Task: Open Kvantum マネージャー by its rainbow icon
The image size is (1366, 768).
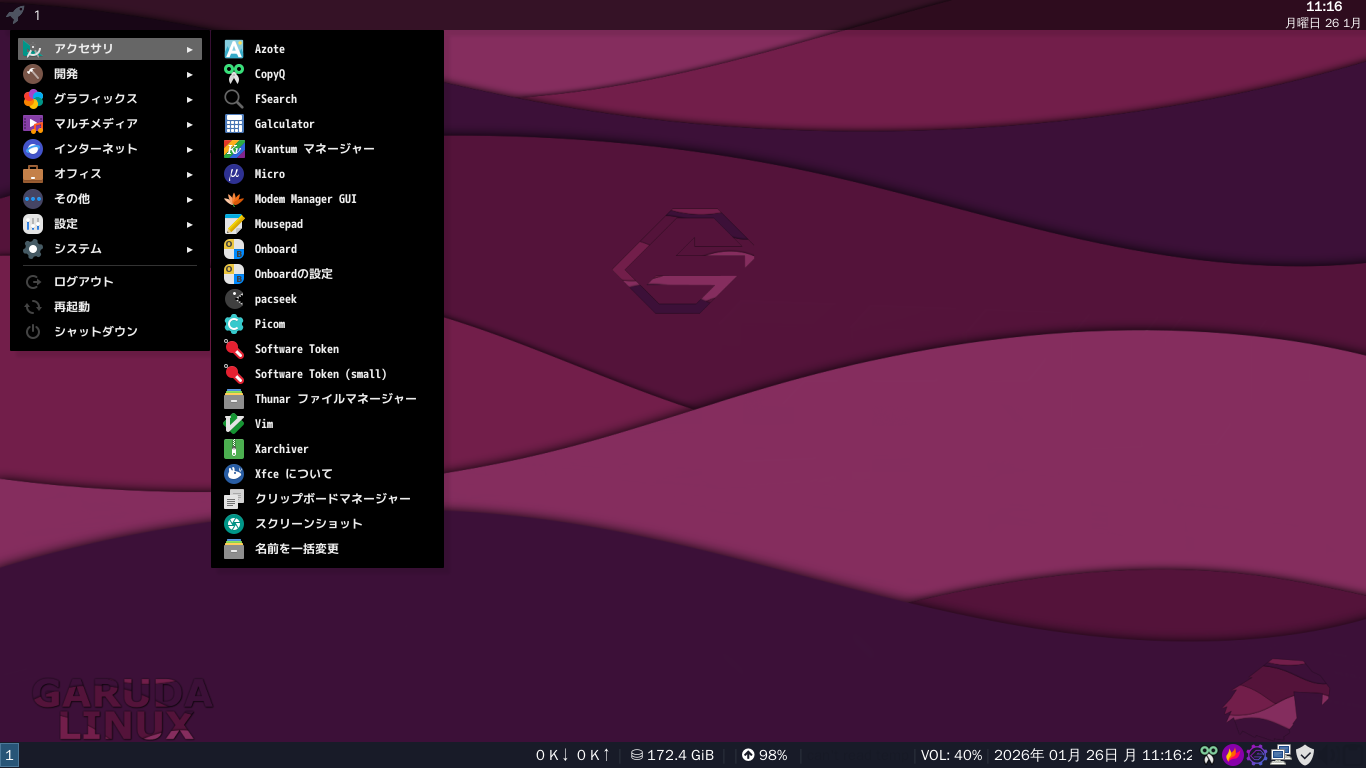Action: (x=234, y=149)
